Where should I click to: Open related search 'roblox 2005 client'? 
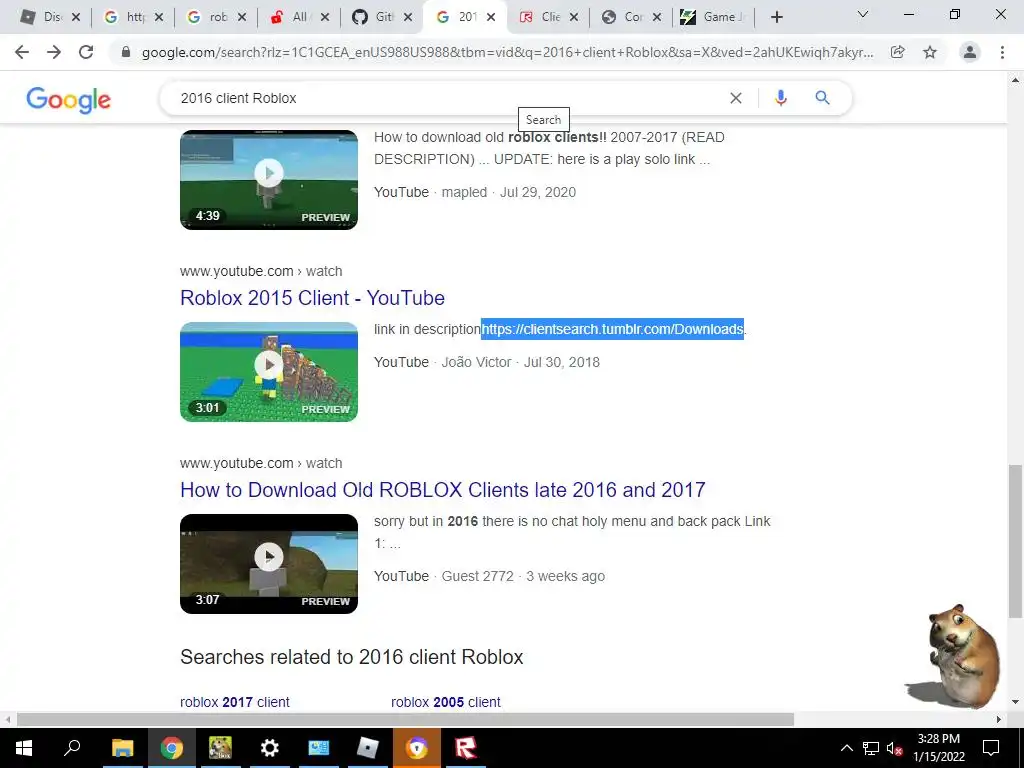(x=445, y=702)
